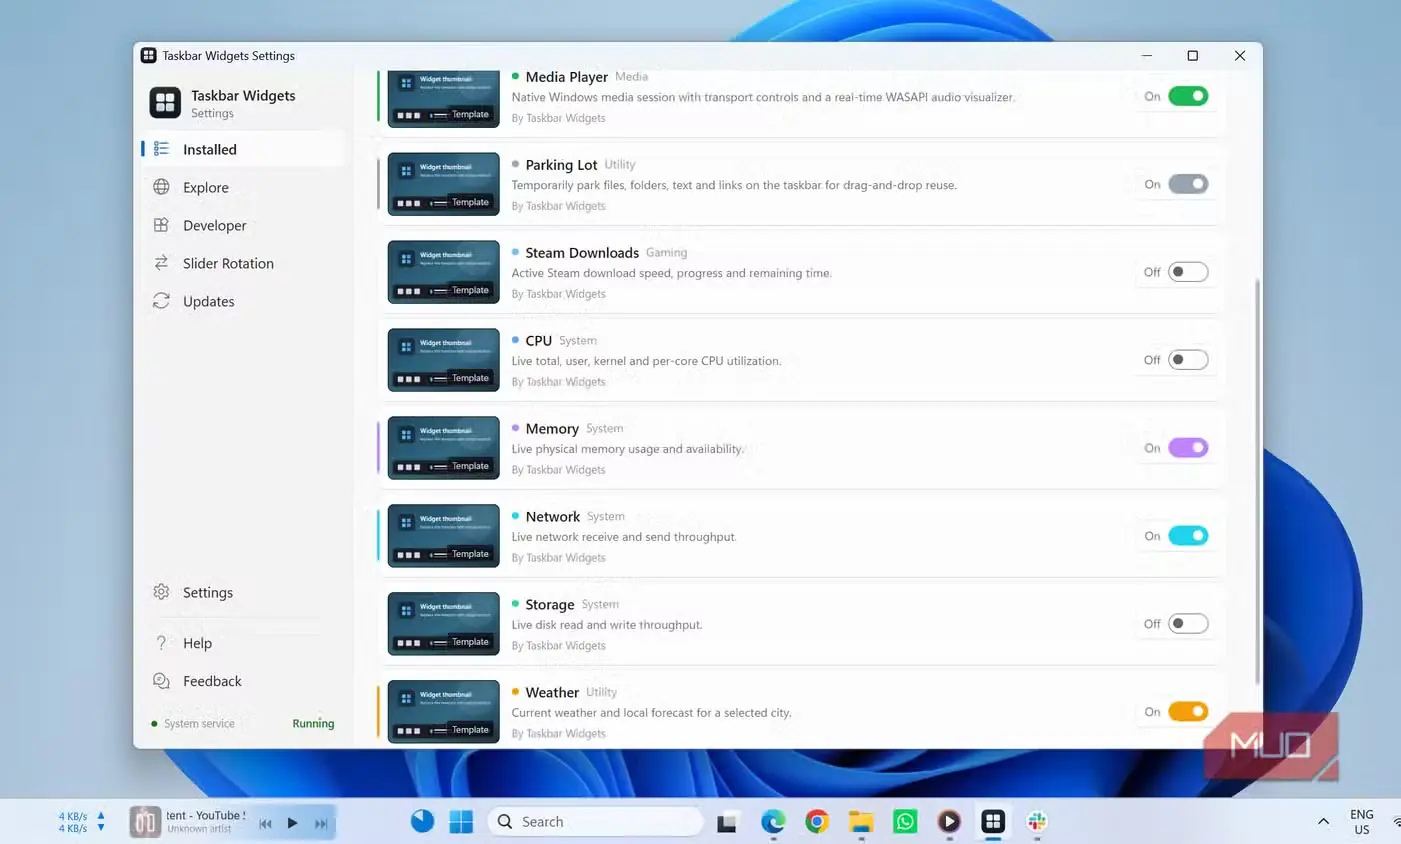Click ENG US language indicator in tray
The height and width of the screenshot is (844, 1401).
pos(1361,822)
